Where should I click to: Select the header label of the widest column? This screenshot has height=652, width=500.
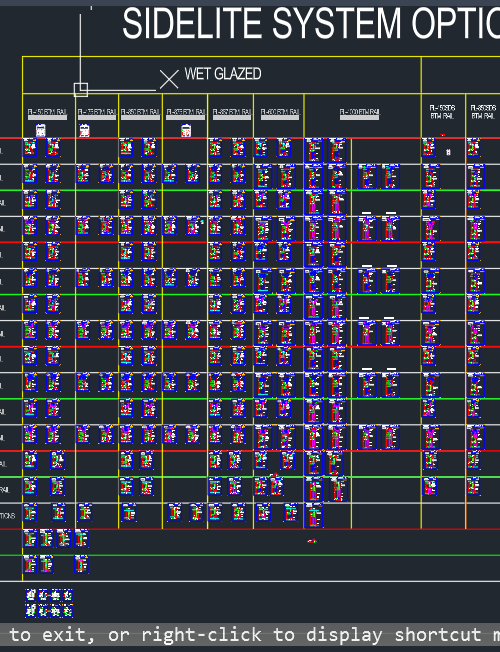point(359,112)
